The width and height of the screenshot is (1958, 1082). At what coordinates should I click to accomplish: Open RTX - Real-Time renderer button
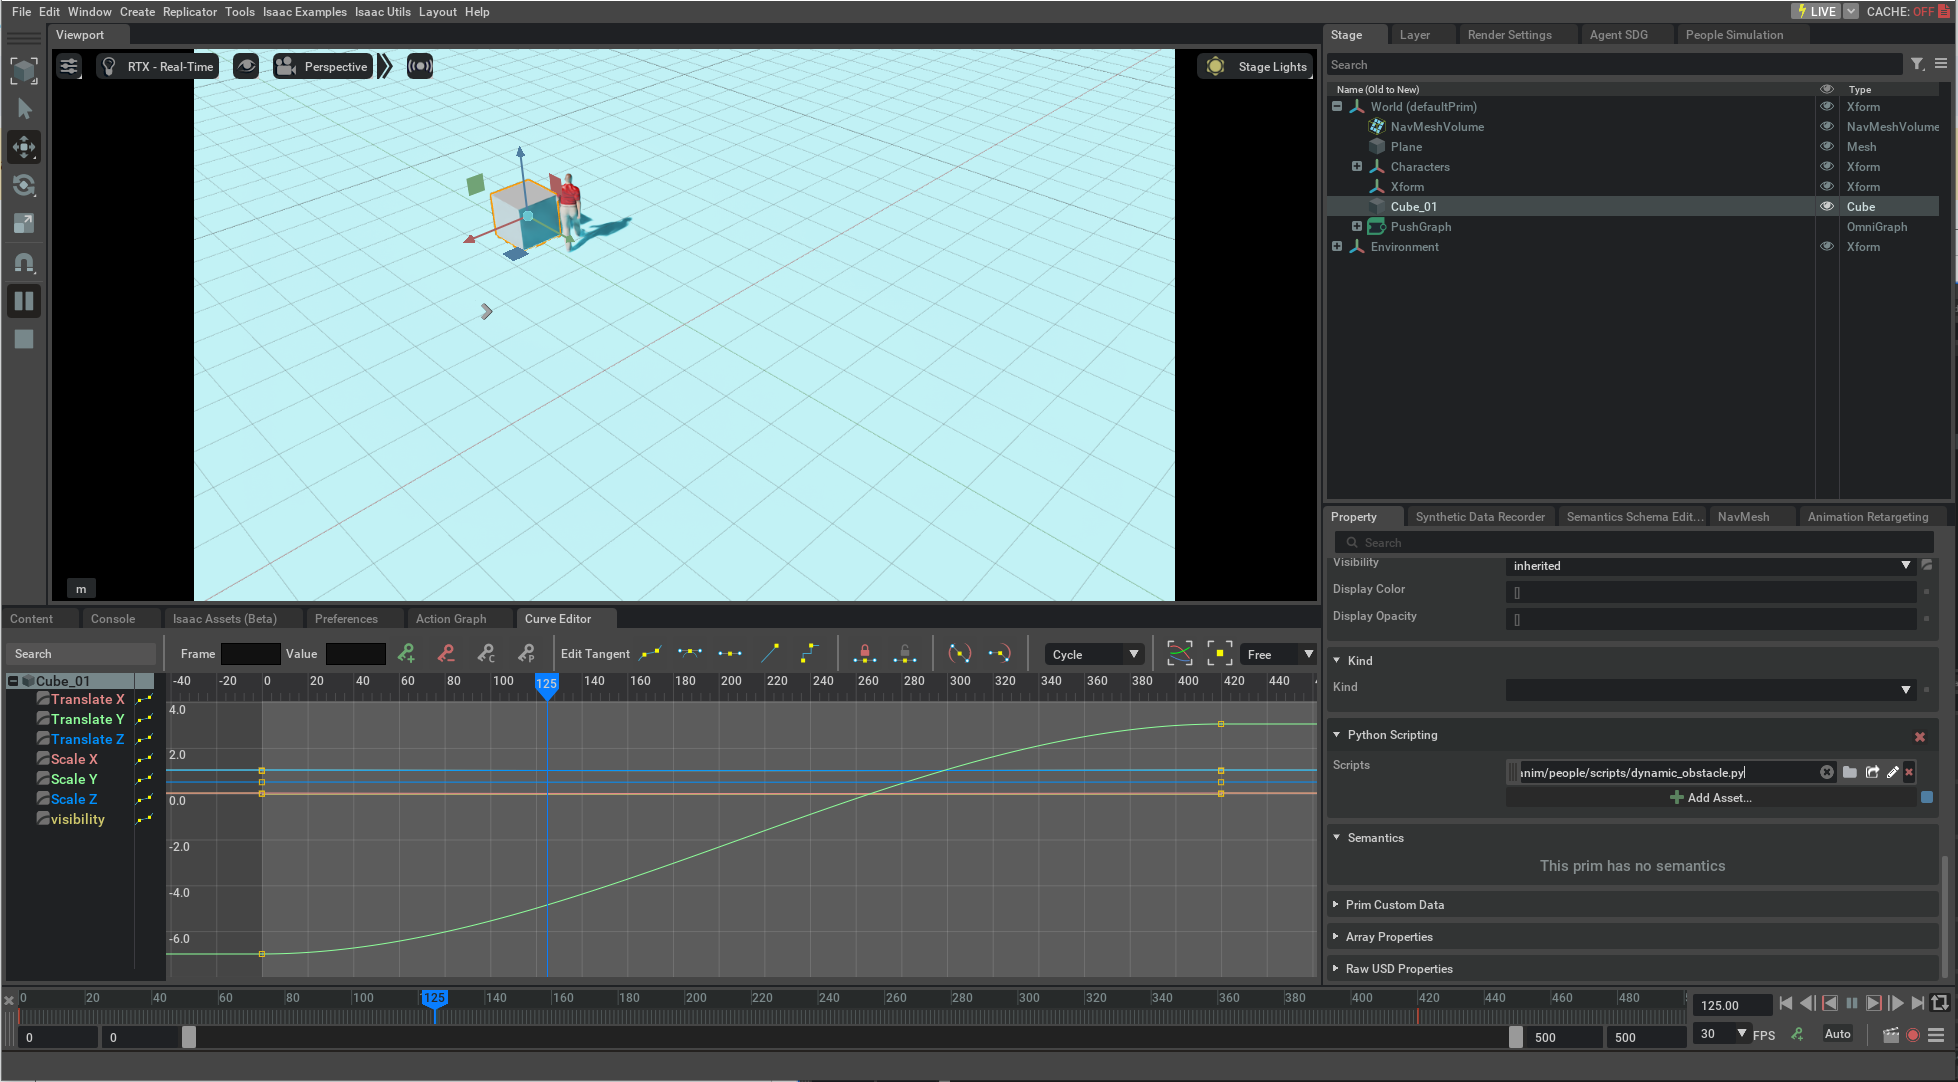[x=157, y=66]
